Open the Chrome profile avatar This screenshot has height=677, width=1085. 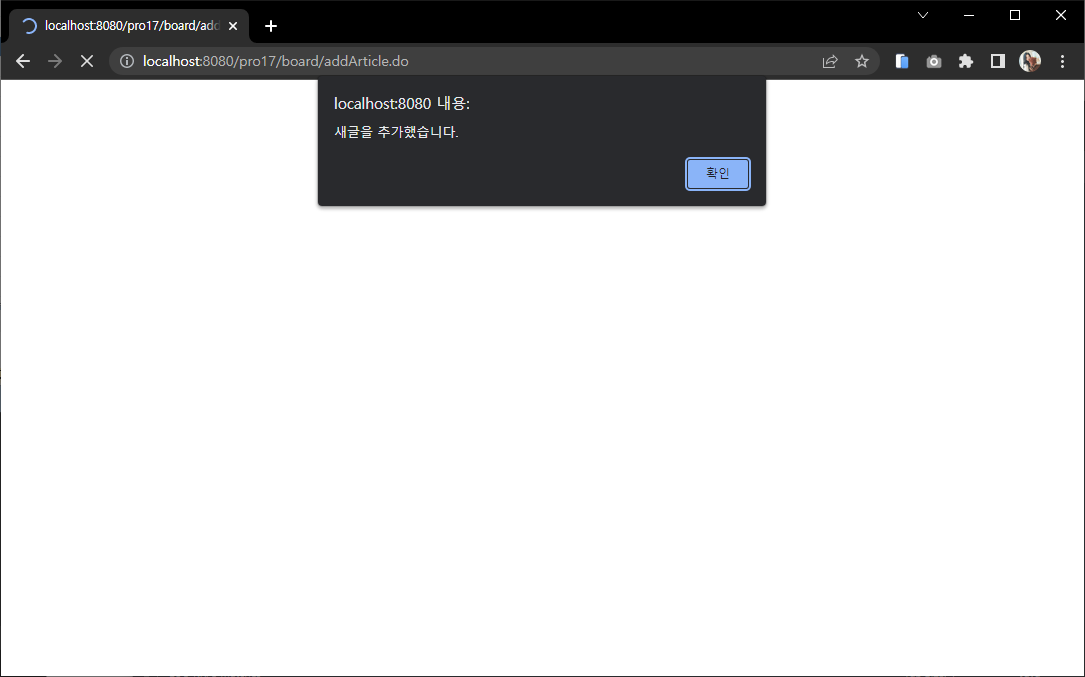(1030, 62)
